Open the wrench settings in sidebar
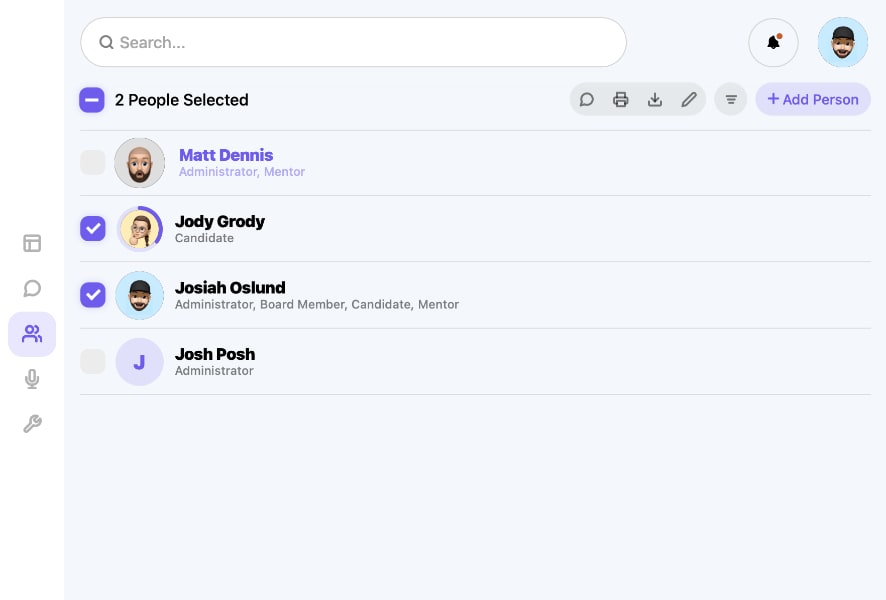886x600 pixels. click(32, 424)
